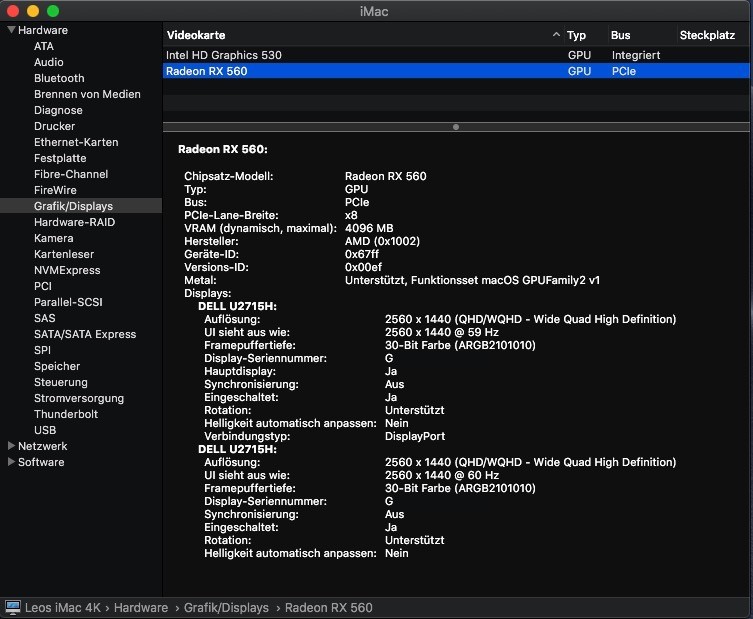Open NVMExpress hardware entry
This screenshot has height=619, width=753.
click(x=67, y=270)
